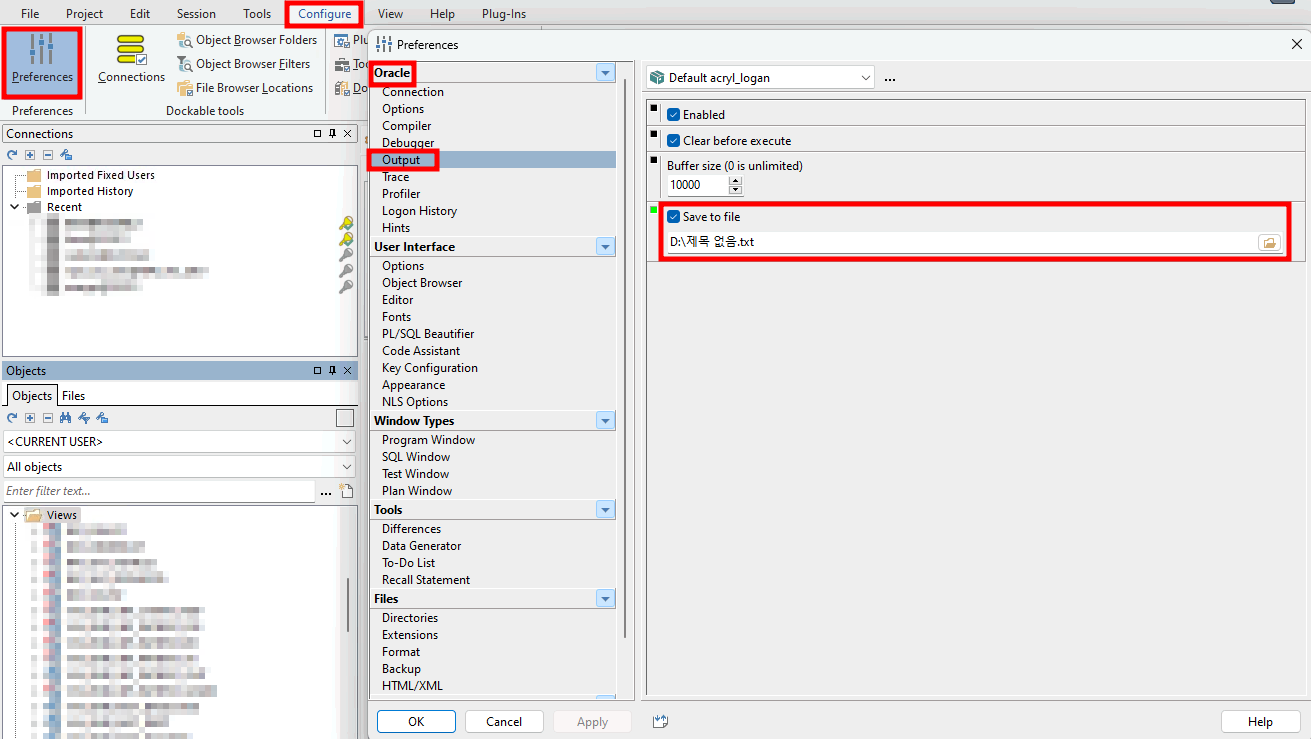Collapse the Oracle preferences section

[605, 73]
